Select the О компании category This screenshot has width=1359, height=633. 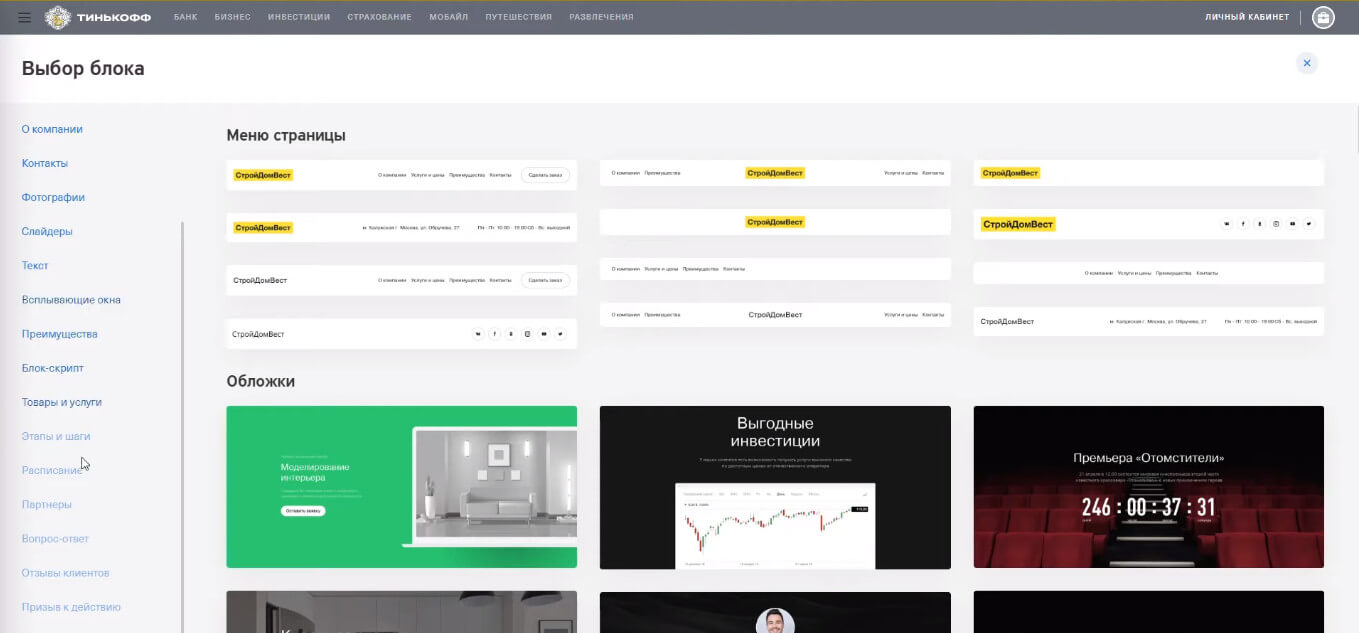(52, 129)
